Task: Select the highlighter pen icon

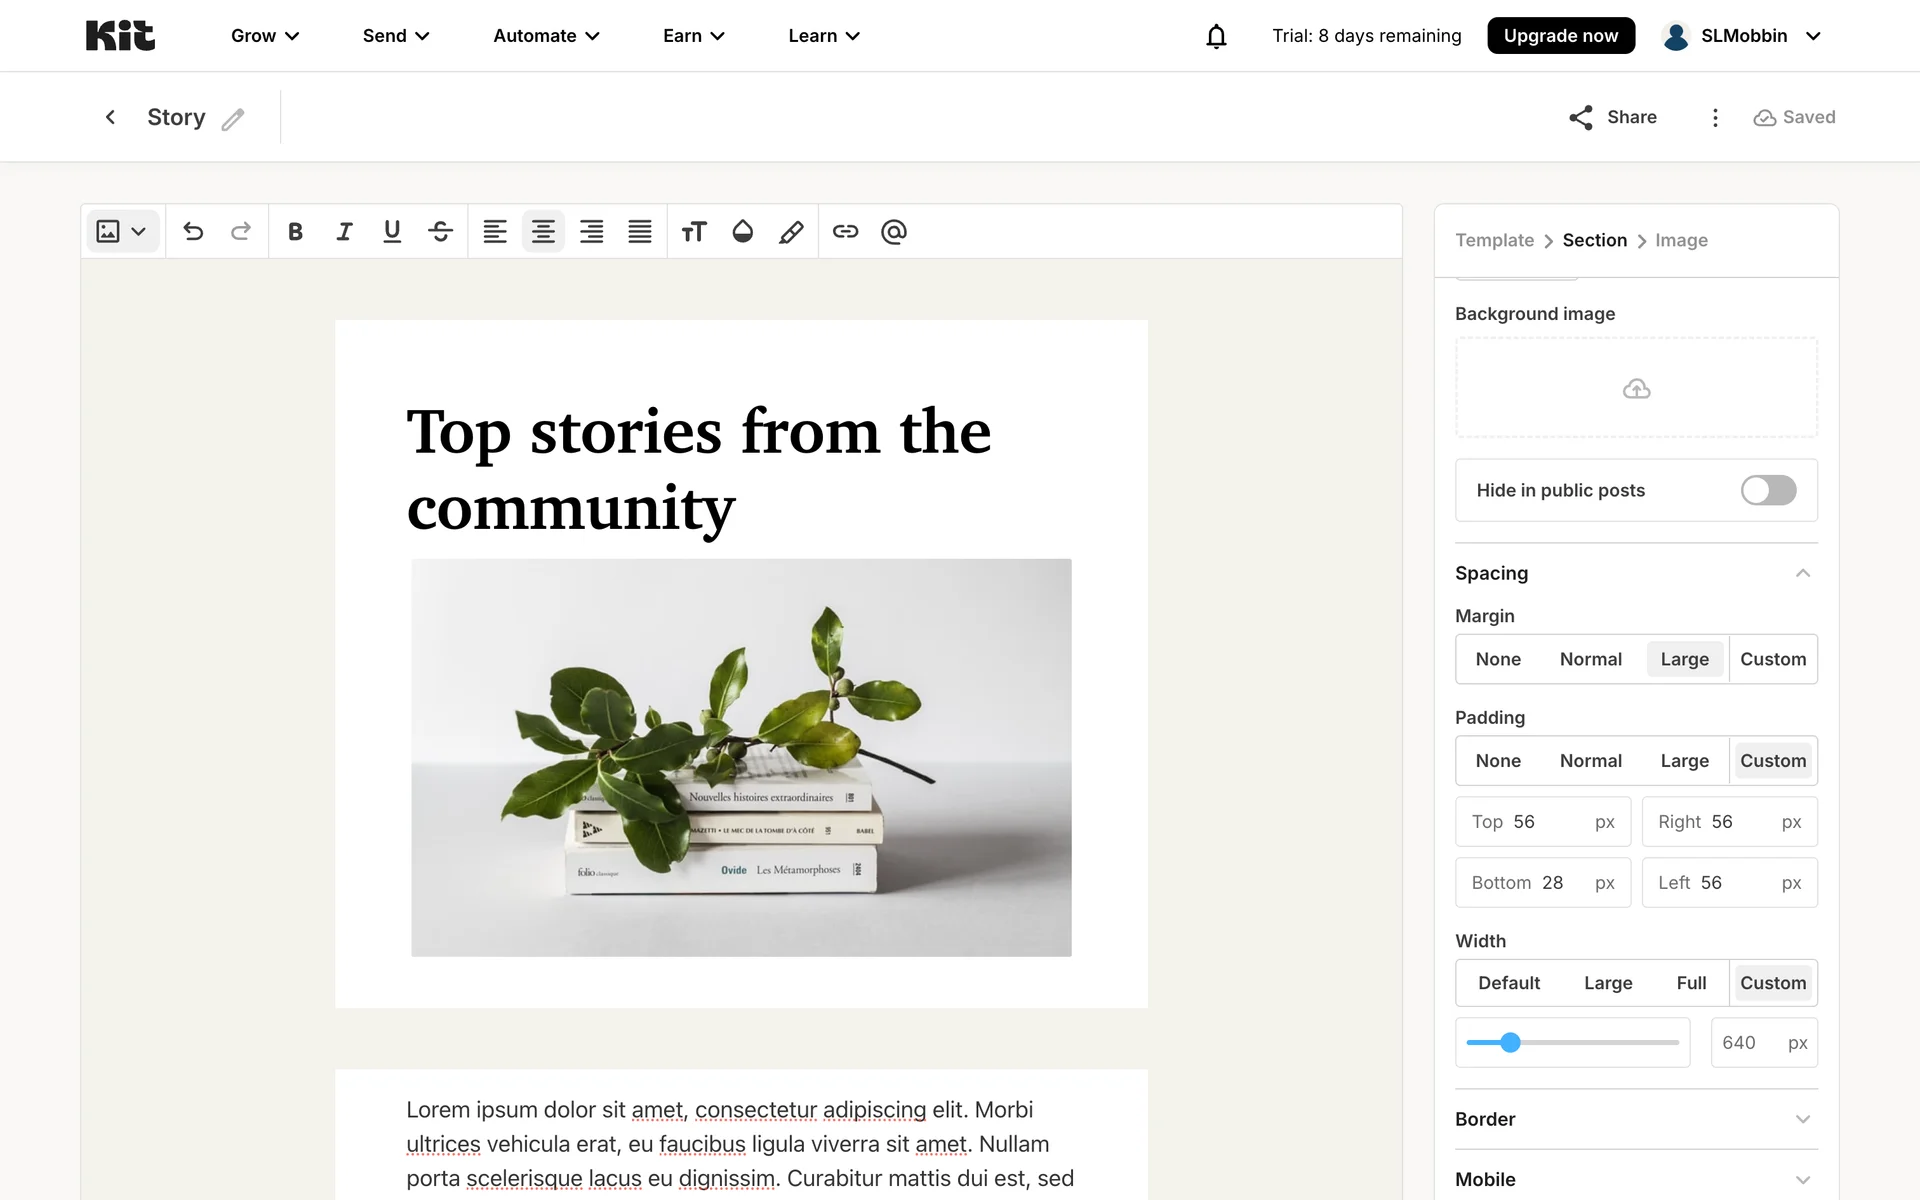Action: click(791, 232)
